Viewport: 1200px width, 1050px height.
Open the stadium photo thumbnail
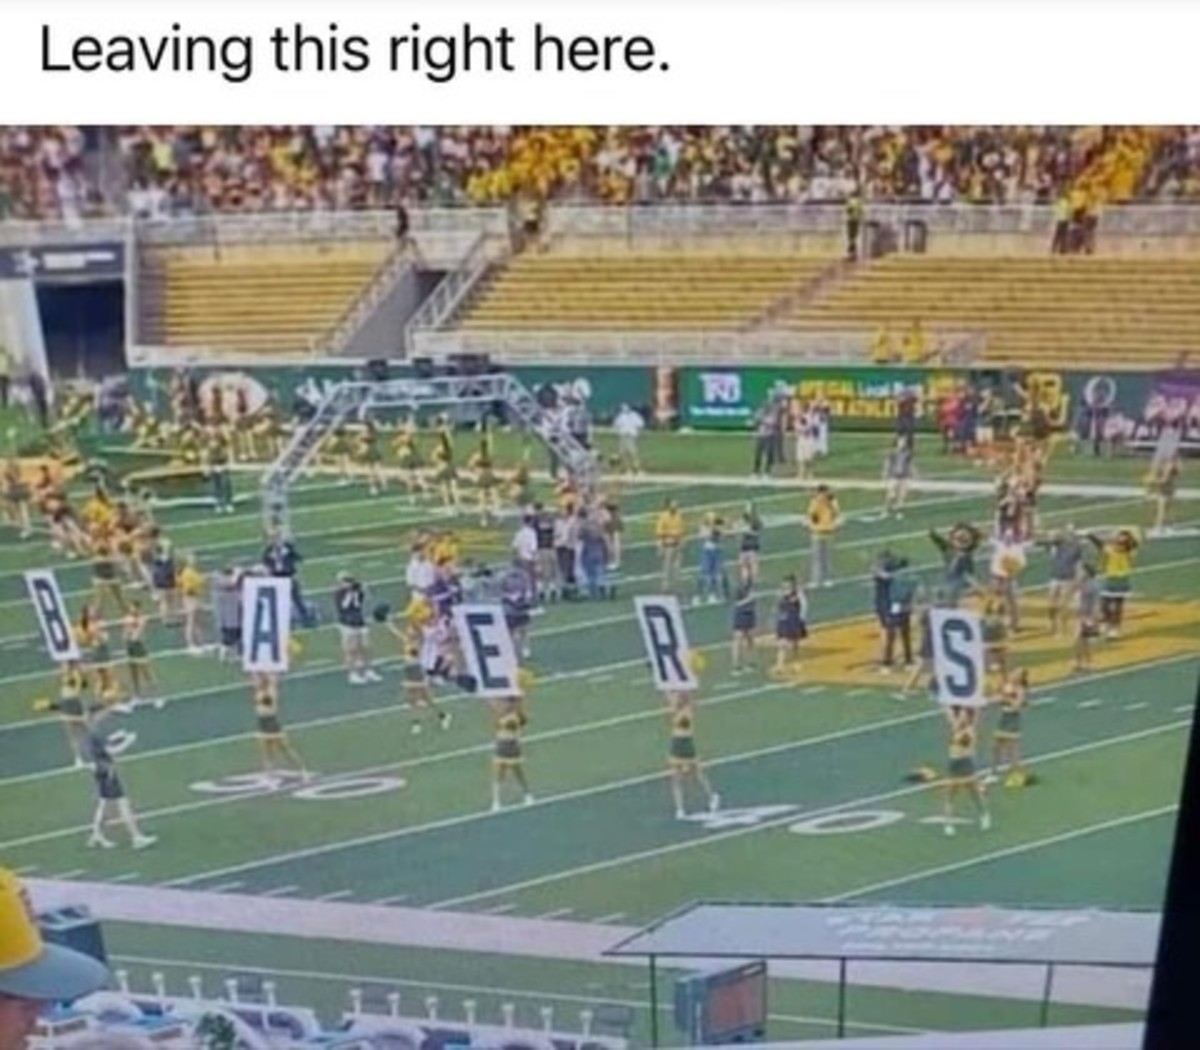click(600, 587)
